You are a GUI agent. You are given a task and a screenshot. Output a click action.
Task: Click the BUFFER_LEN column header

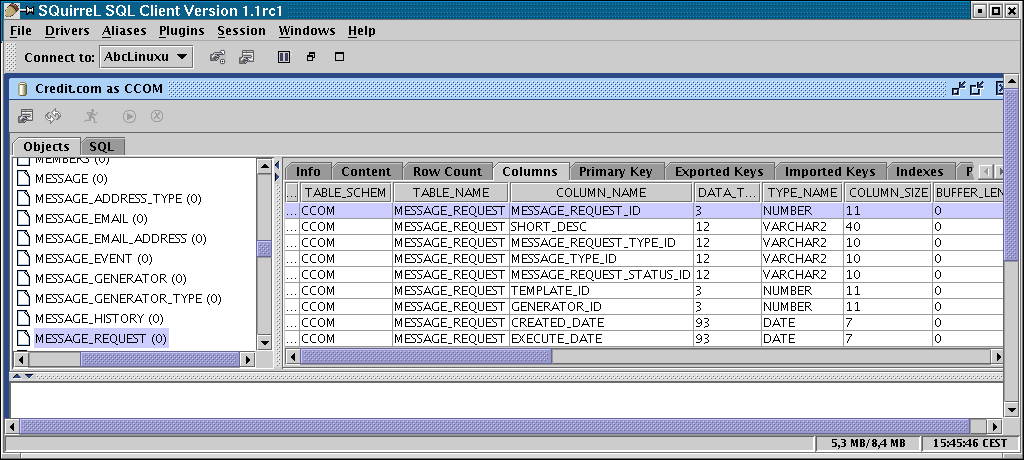tap(968, 192)
